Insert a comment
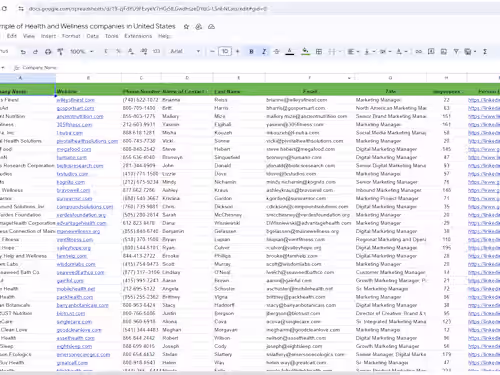 431,51
